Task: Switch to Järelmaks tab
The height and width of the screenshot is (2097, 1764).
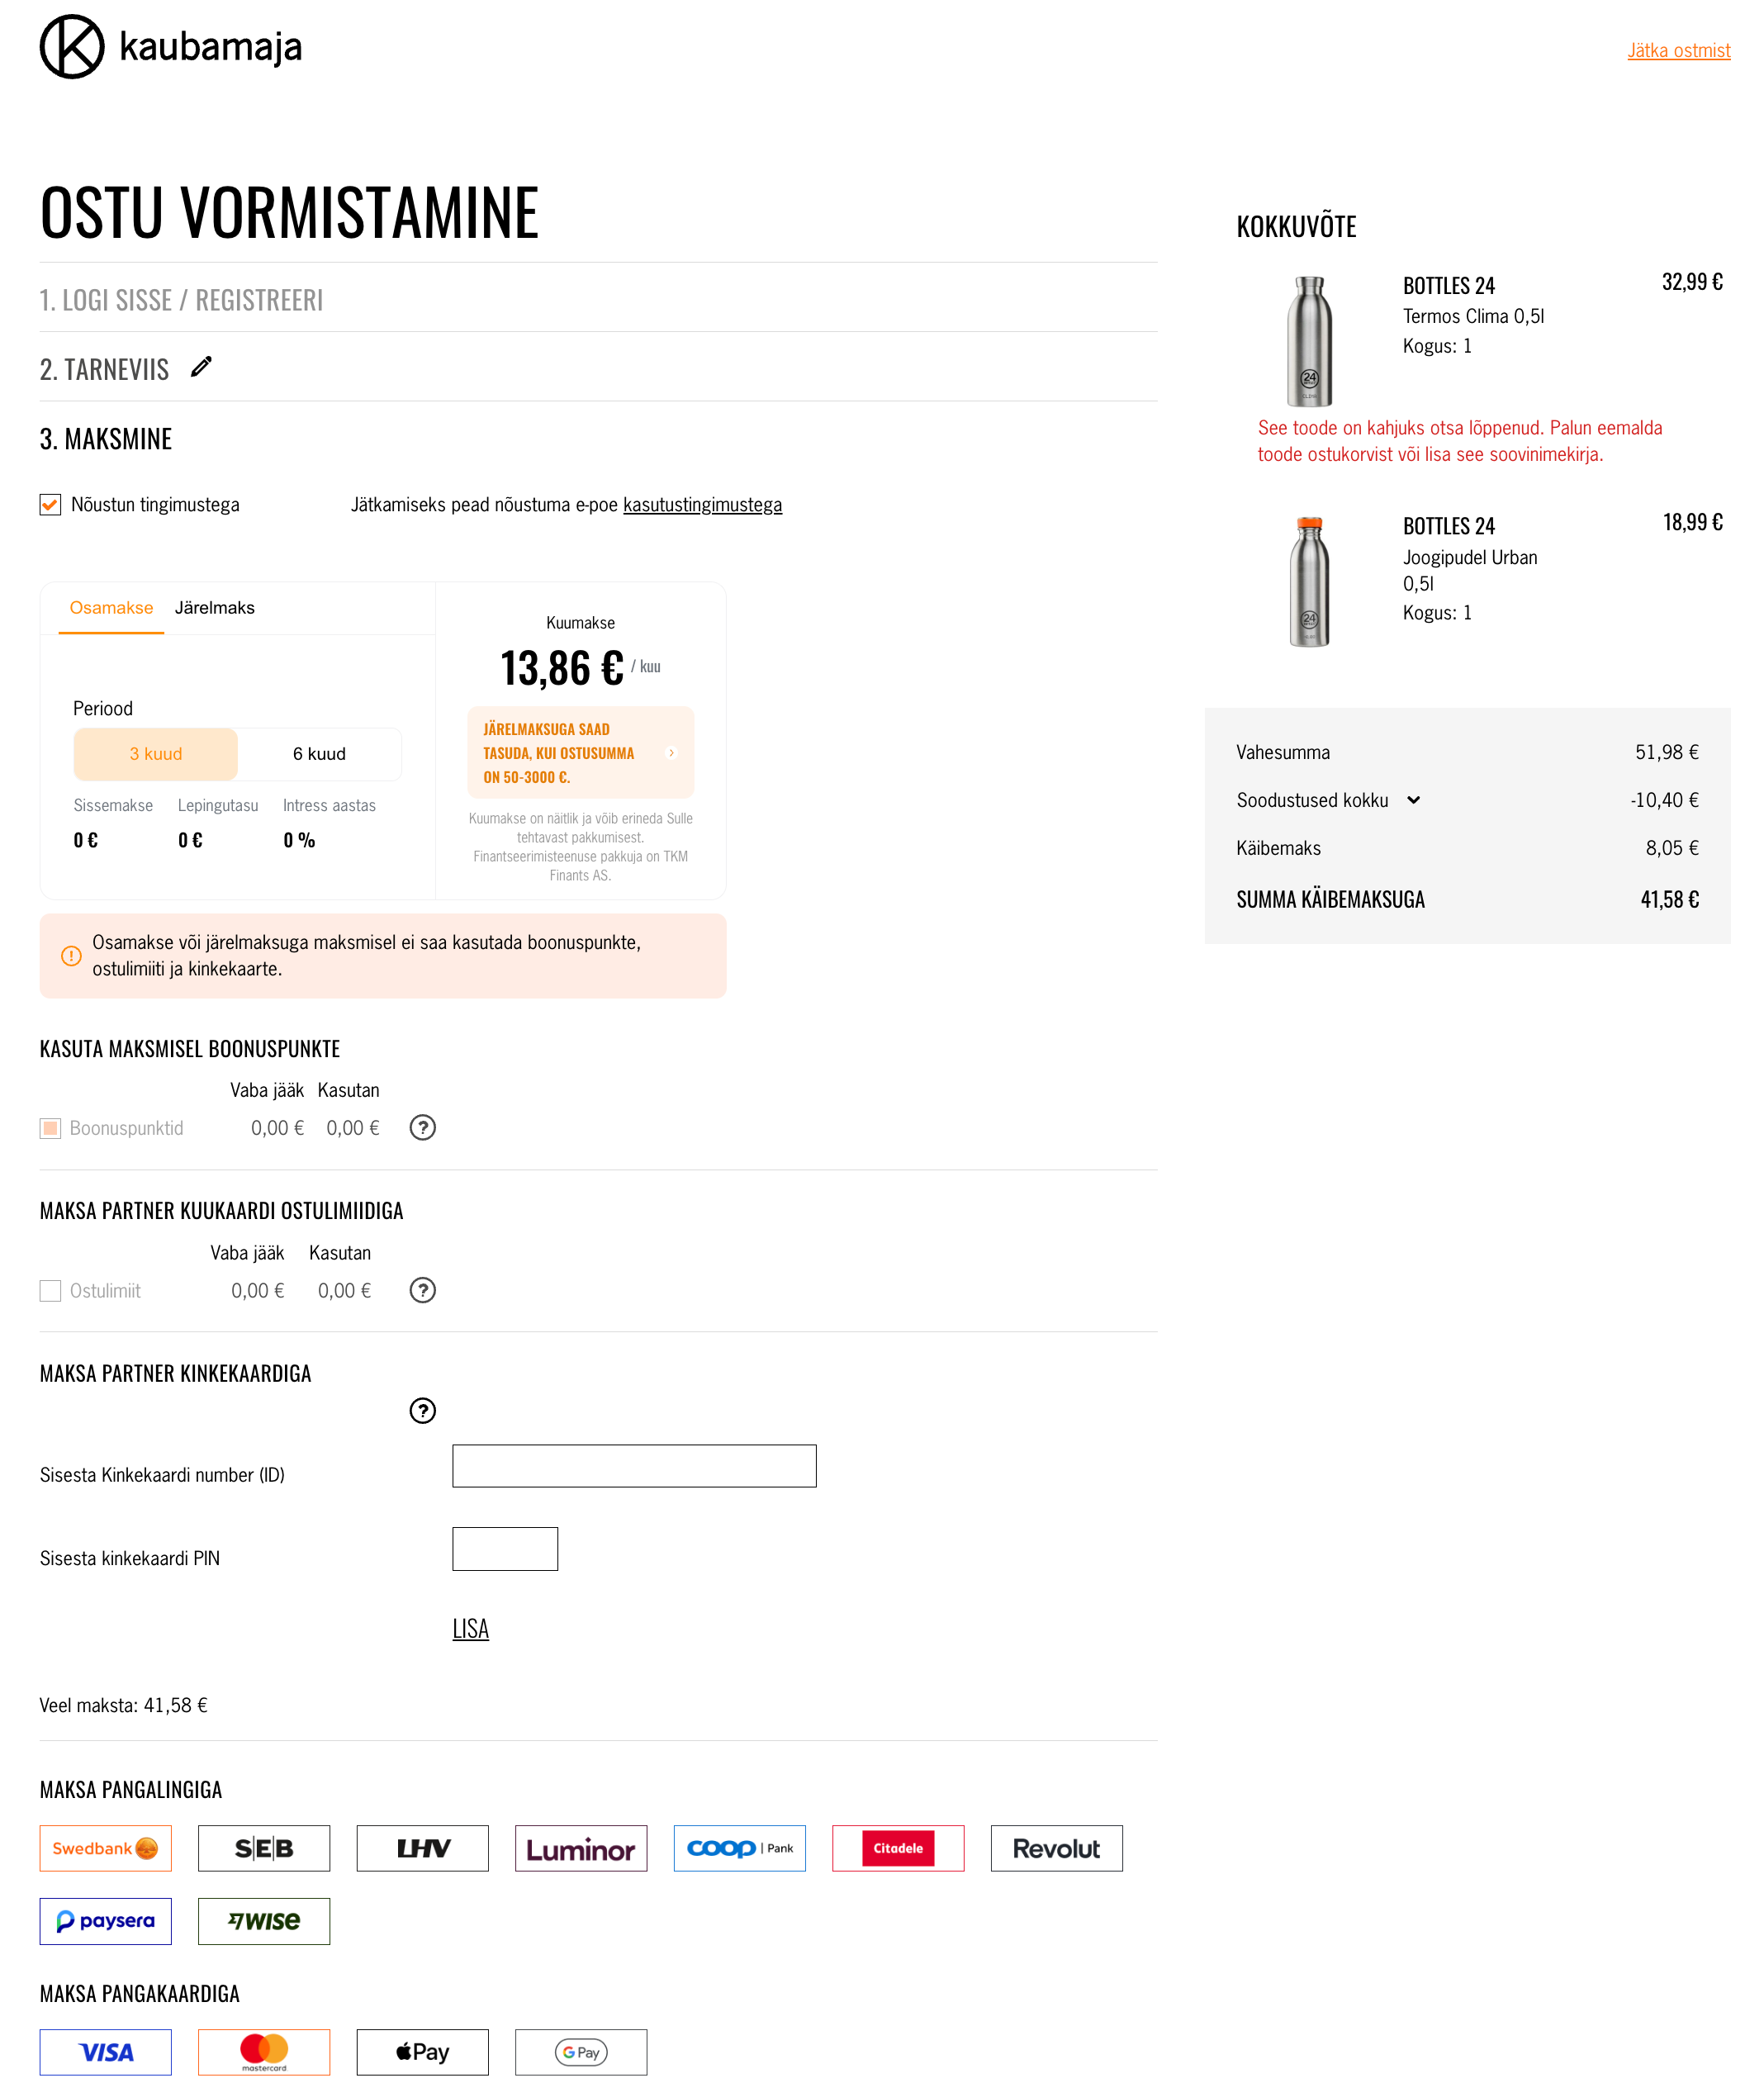Action: pos(214,608)
